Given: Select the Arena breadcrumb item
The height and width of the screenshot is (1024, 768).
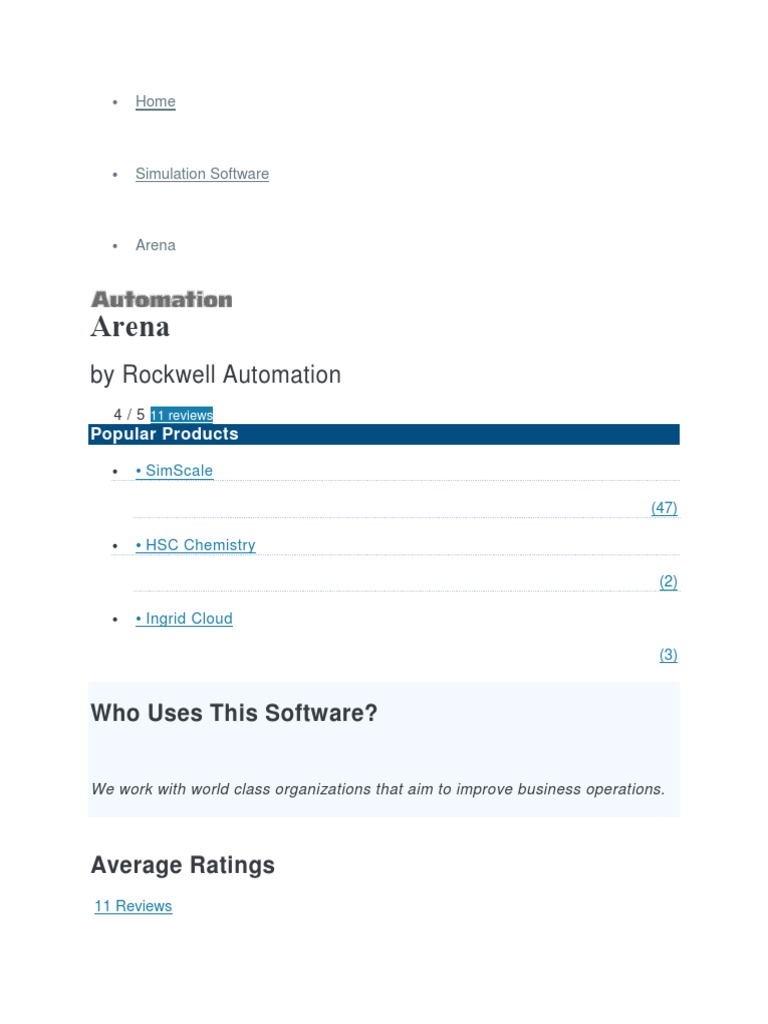Looking at the screenshot, I should click(155, 245).
